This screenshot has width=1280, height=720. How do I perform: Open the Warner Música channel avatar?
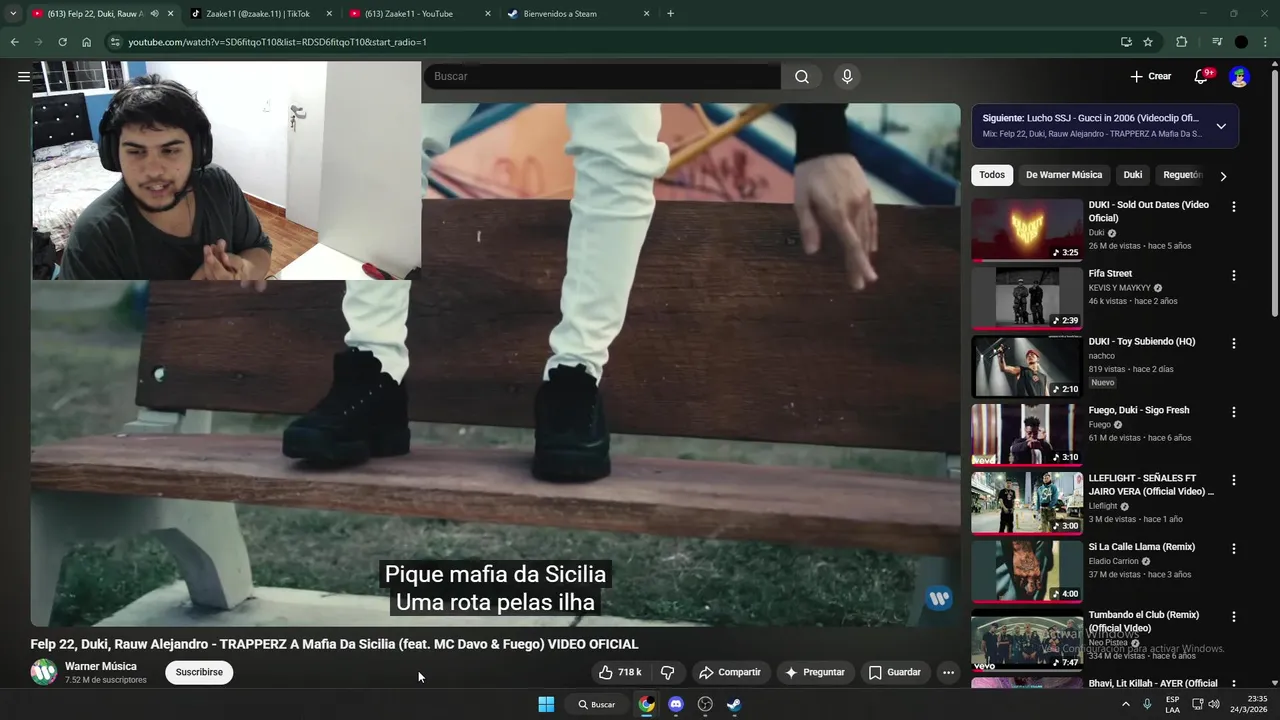[x=43, y=672]
